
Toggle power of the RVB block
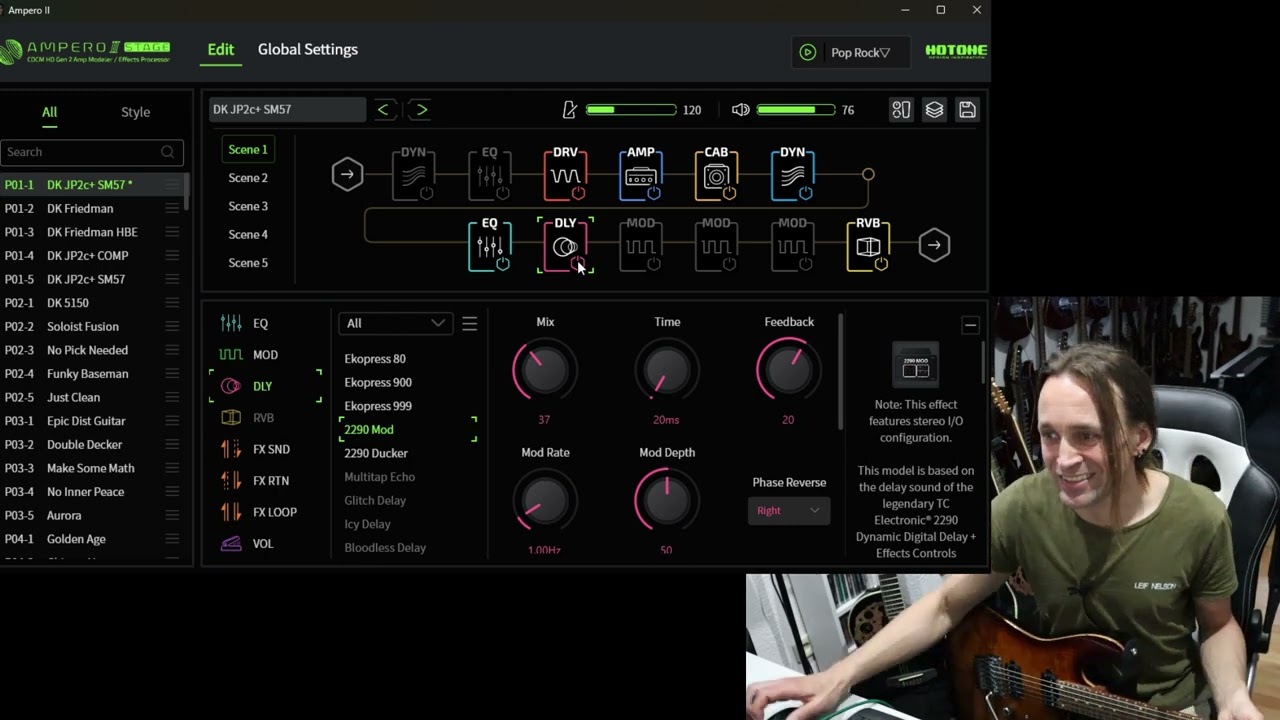click(x=881, y=264)
